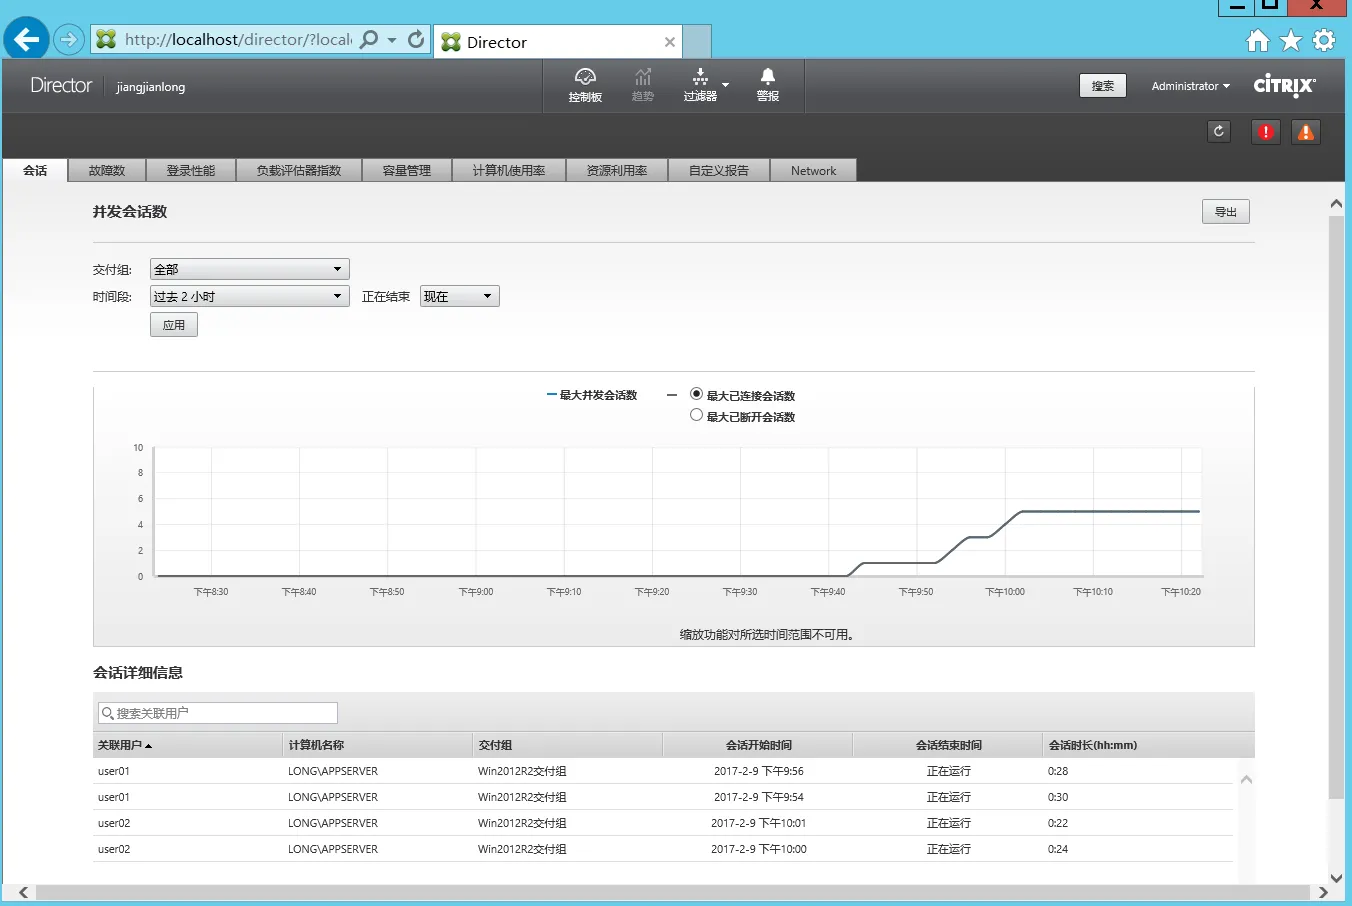Switch to the 负载评估器指数 tab
Viewport: 1352px width, 906px height.
pyautogui.click(x=299, y=170)
